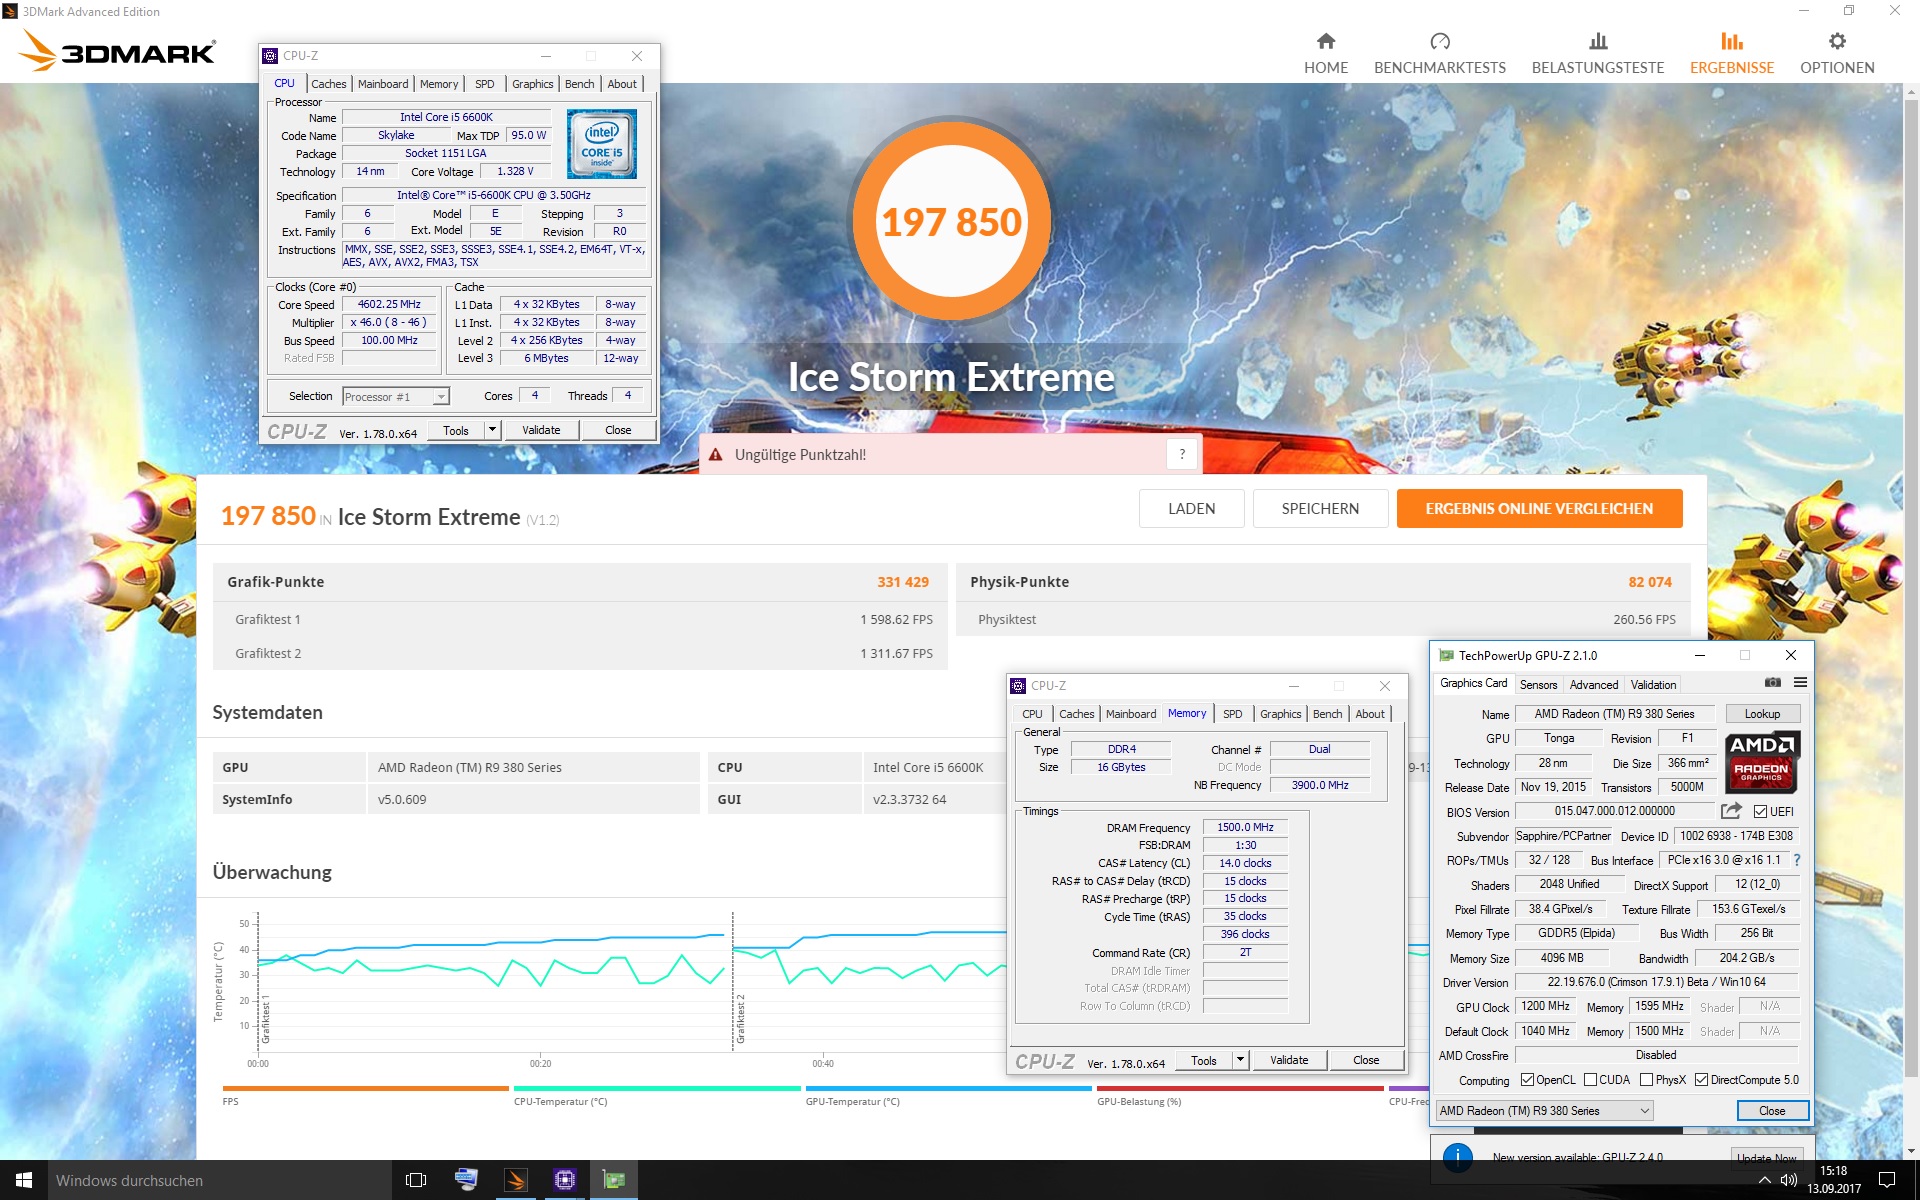The height and width of the screenshot is (1200, 1920).
Task: Open the Action Center notification icon
Action: point(1887,1180)
